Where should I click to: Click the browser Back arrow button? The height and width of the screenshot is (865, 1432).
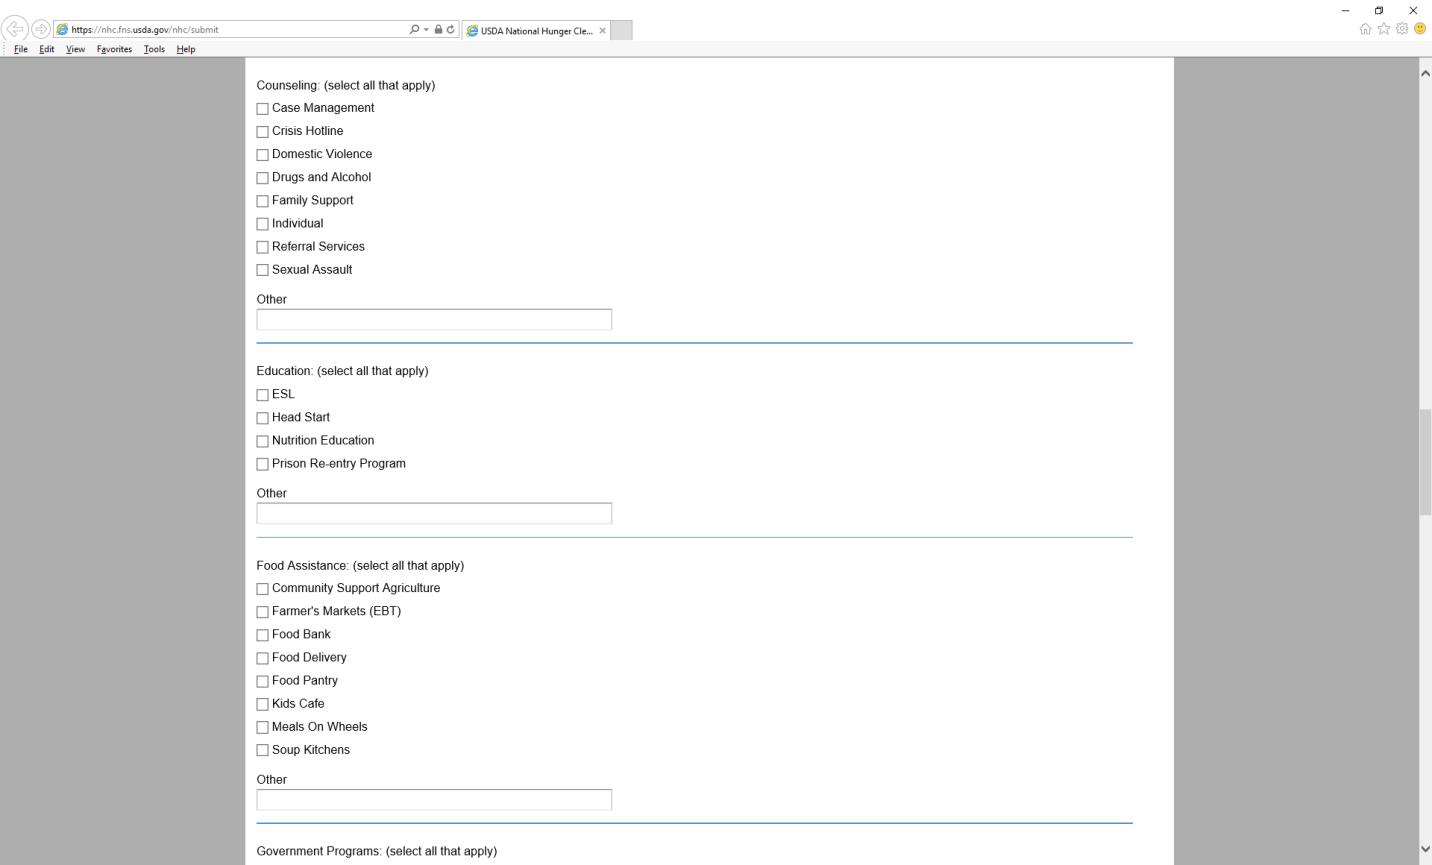click(x=15, y=29)
